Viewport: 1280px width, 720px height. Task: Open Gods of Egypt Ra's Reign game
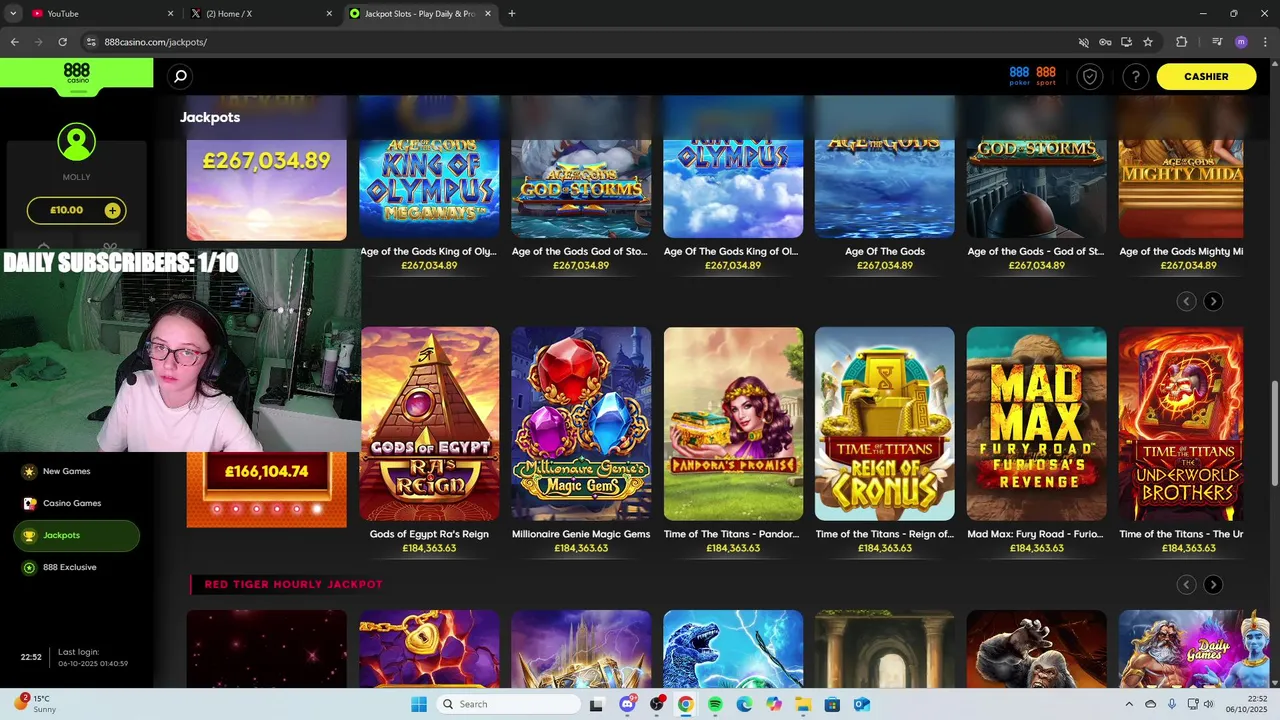point(429,424)
